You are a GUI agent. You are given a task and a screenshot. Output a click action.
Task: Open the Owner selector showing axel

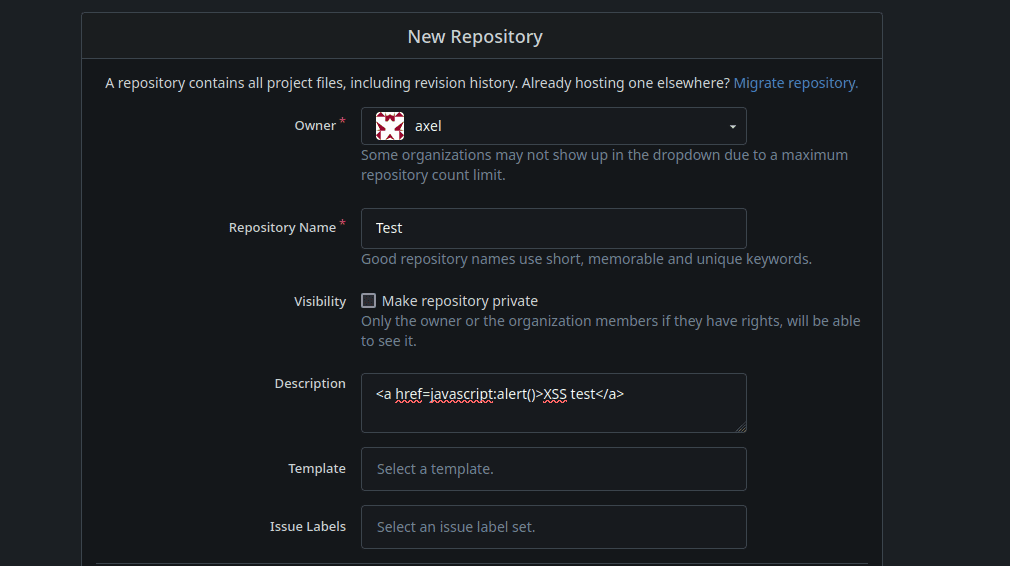[553, 126]
